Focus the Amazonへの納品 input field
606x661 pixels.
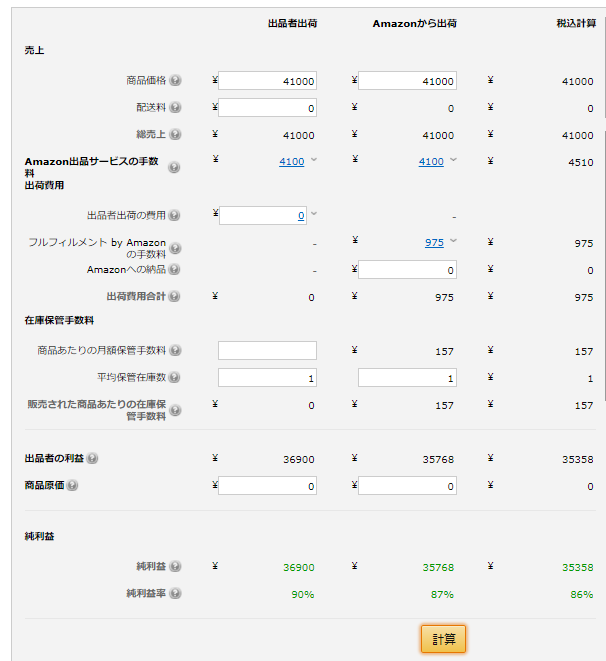(x=407, y=269)
